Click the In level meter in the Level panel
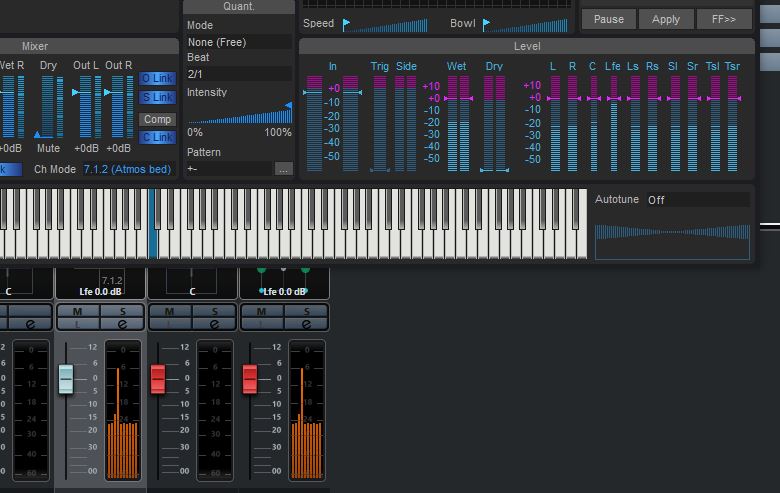Screen dimensions: 780x493 click(x=332, y=123)
